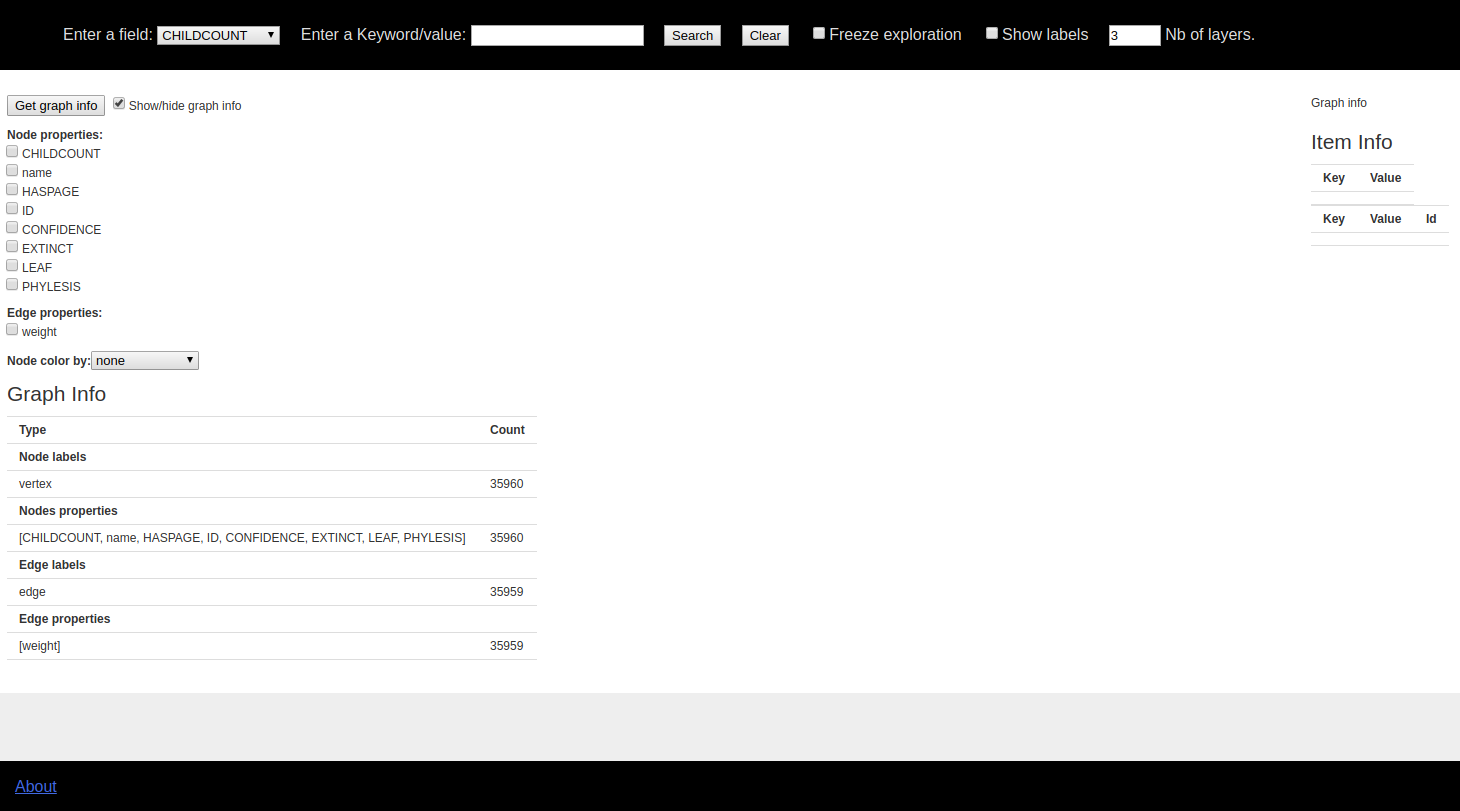
Task: Click the Nodes properties section row
Action: click(272, 511)
